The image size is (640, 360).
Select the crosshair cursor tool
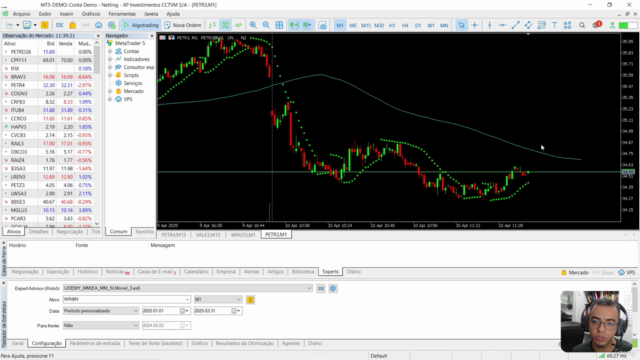[x=474, y=25]
